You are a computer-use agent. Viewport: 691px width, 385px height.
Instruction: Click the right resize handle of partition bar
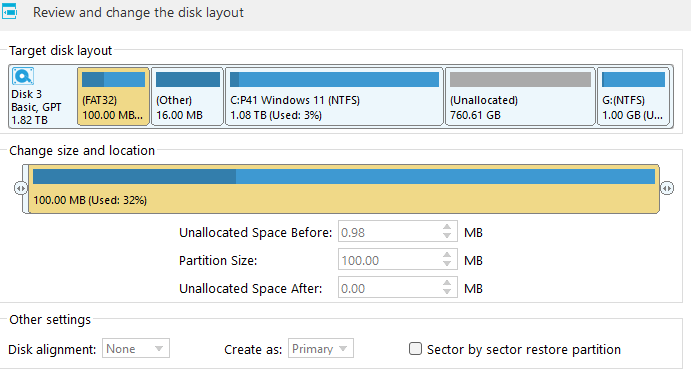(x=667, y=189)
